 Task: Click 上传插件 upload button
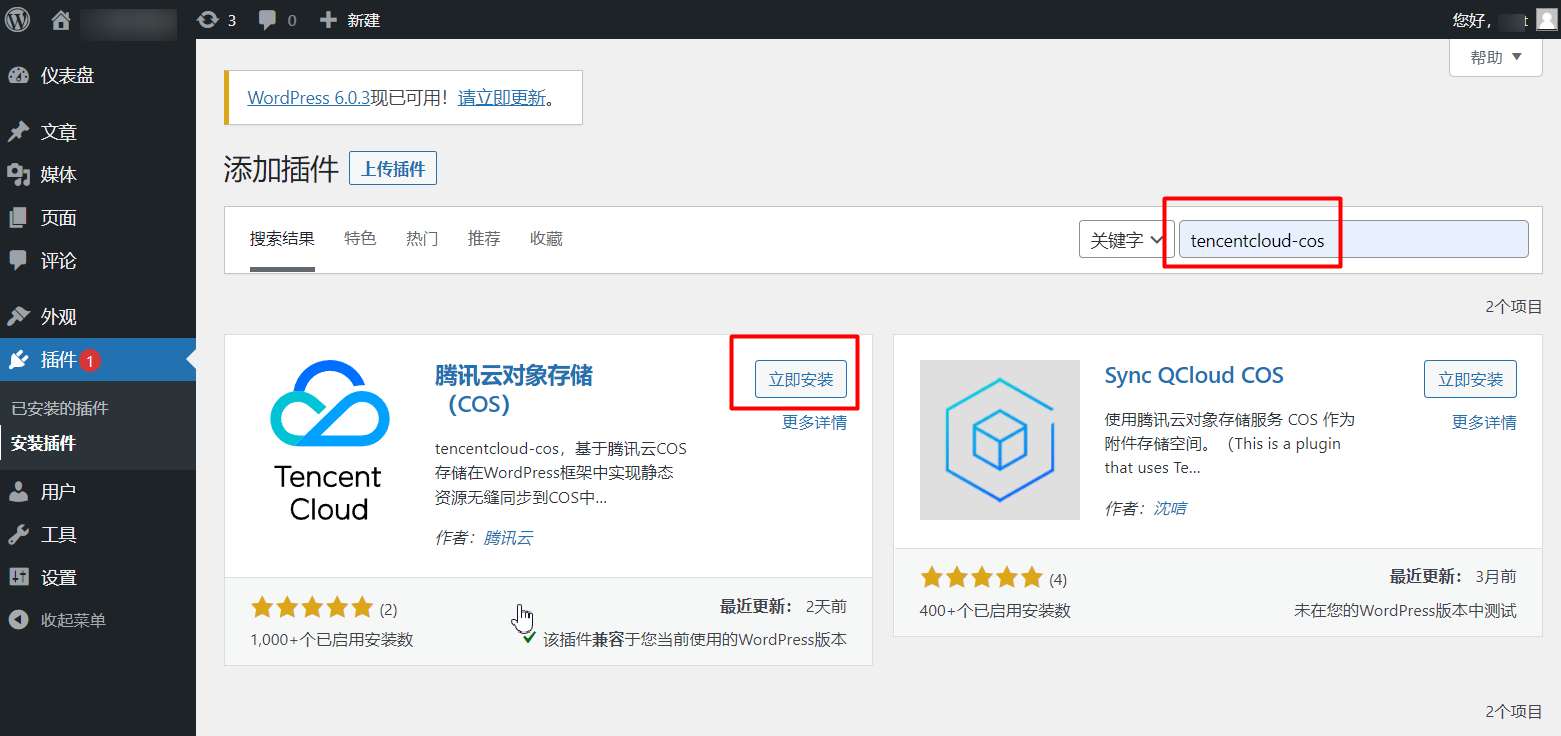[393, 169]
